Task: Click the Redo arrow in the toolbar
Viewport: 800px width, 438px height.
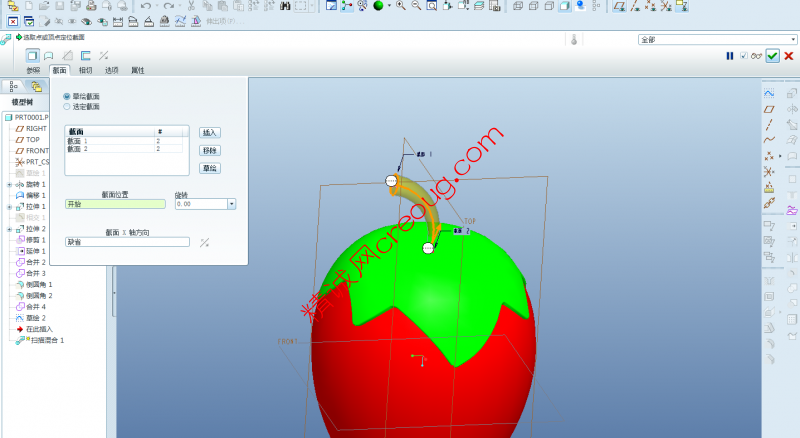Action: [168, 6]
